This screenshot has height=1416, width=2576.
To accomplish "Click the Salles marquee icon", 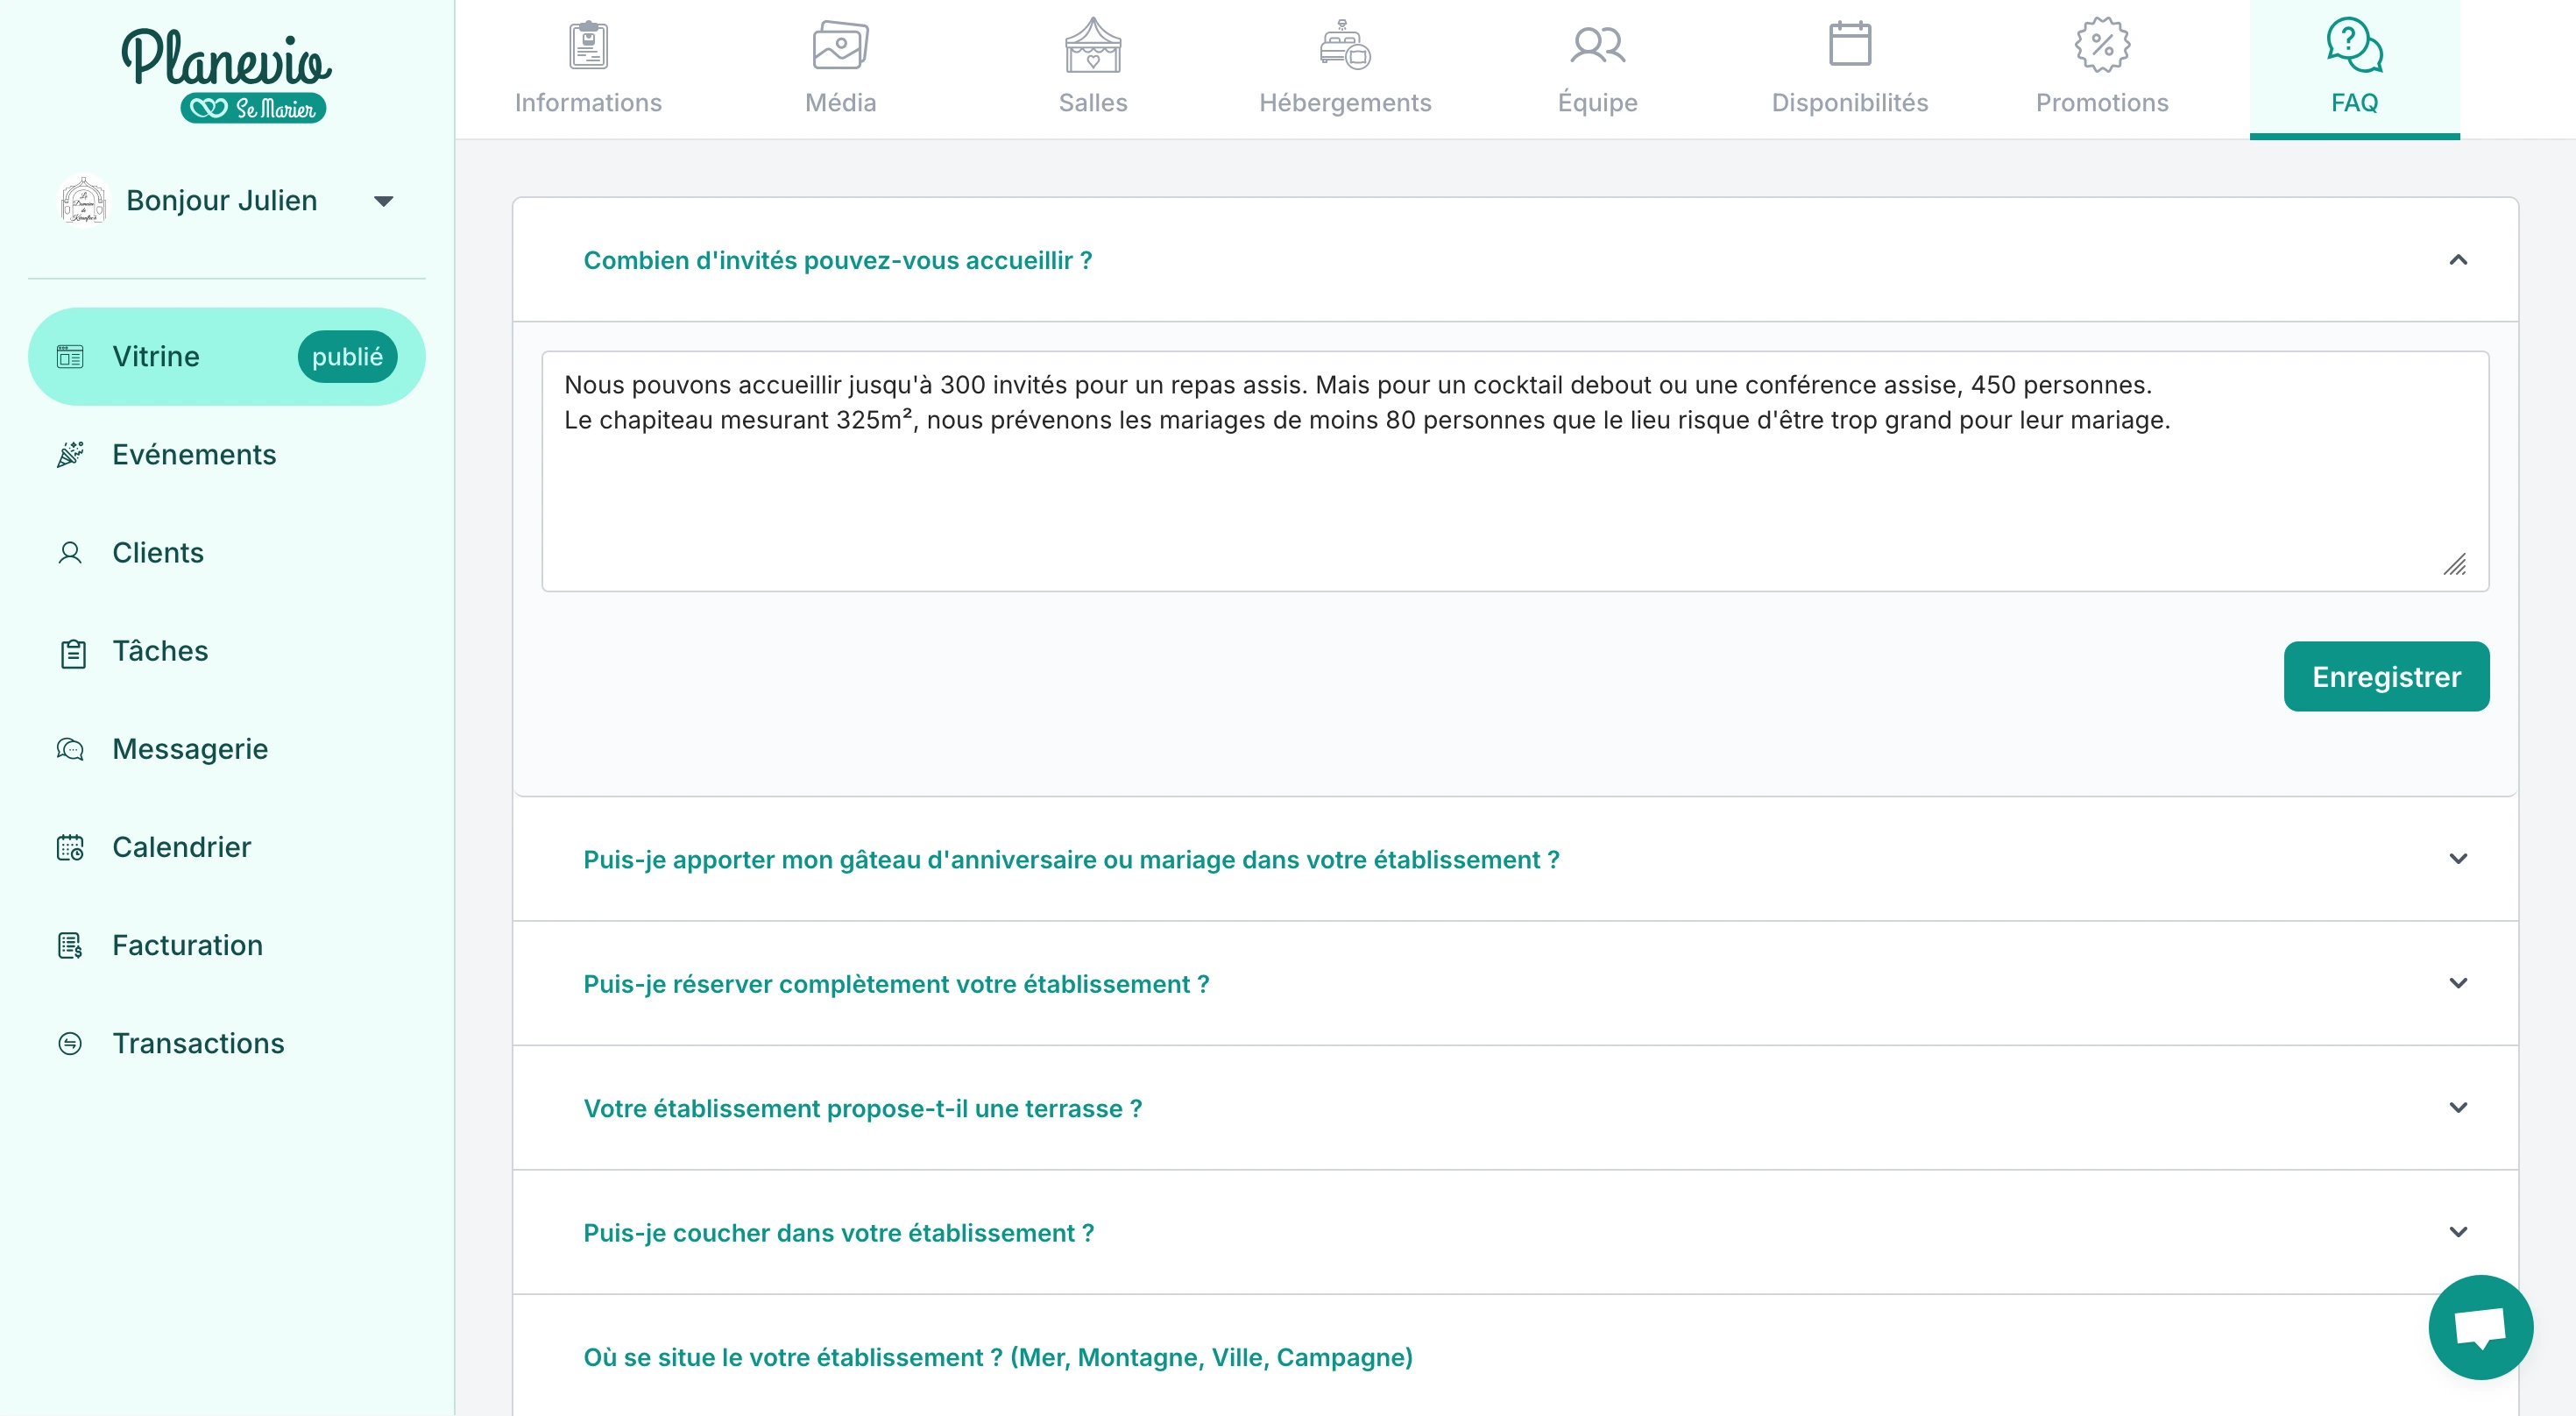I will click(1092, 45).
